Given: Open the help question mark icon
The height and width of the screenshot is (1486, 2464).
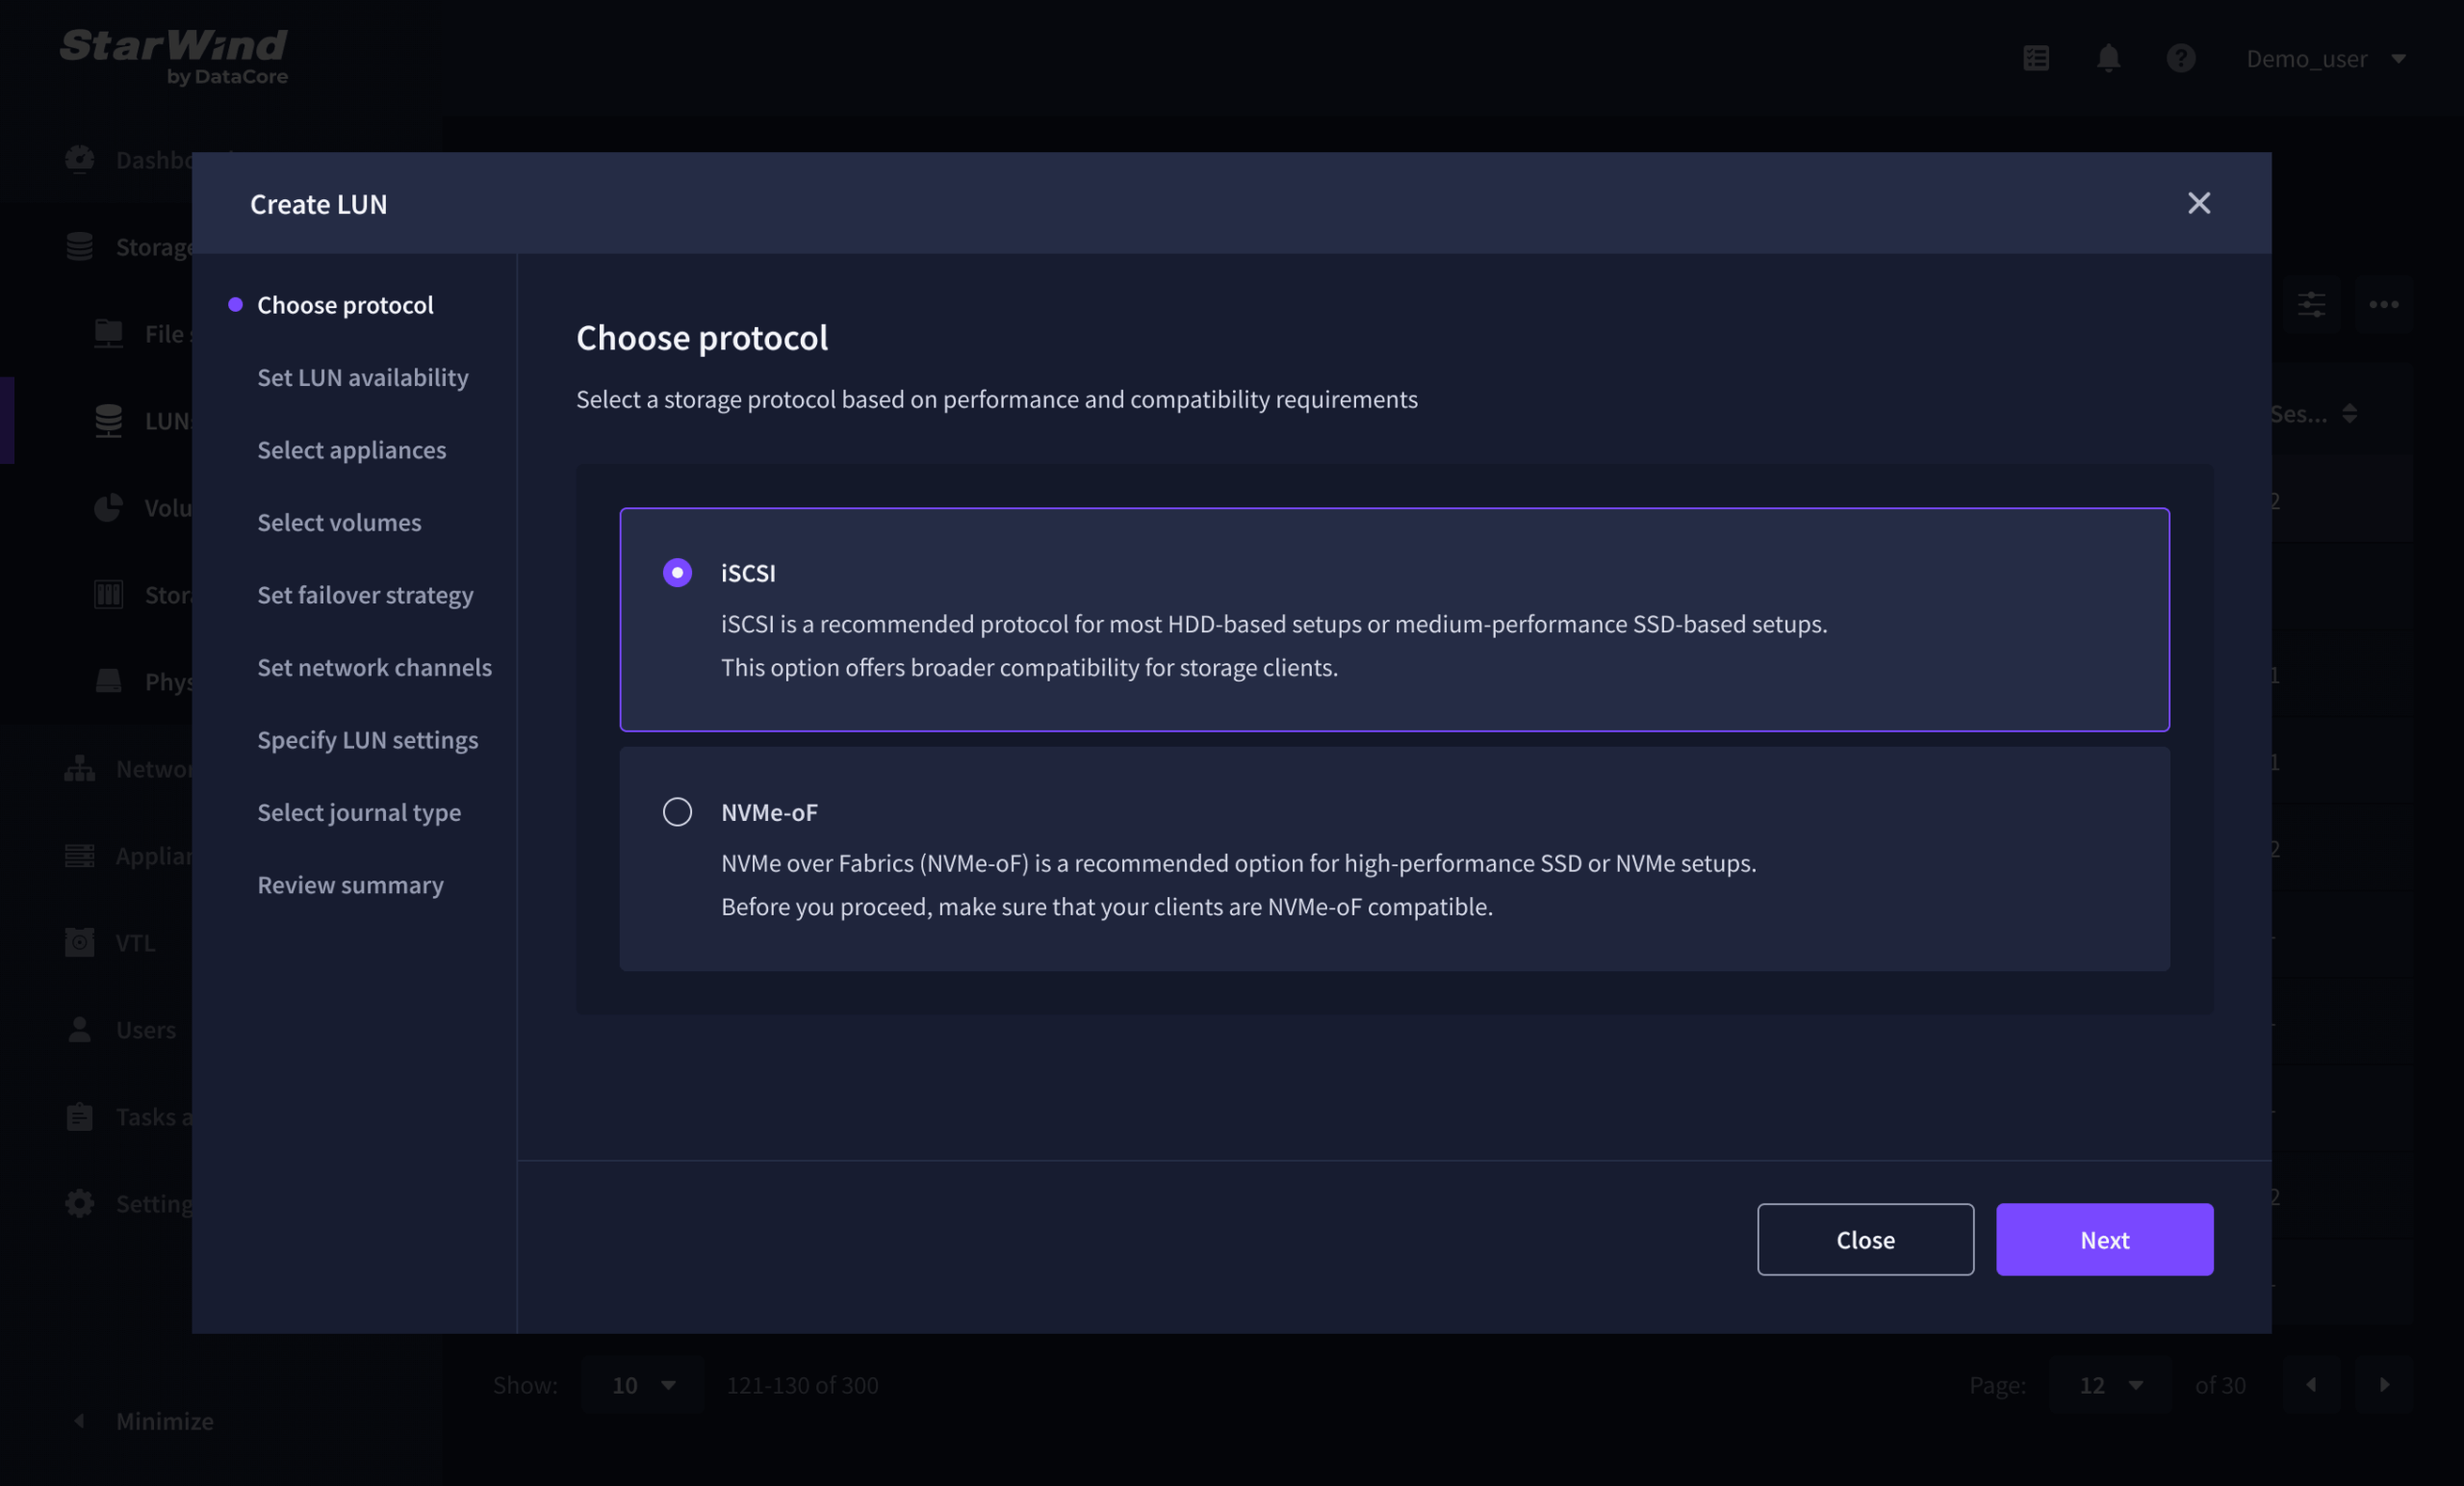Looking at the screenshot, I should pyautogui.click(x=2180, y=58).
